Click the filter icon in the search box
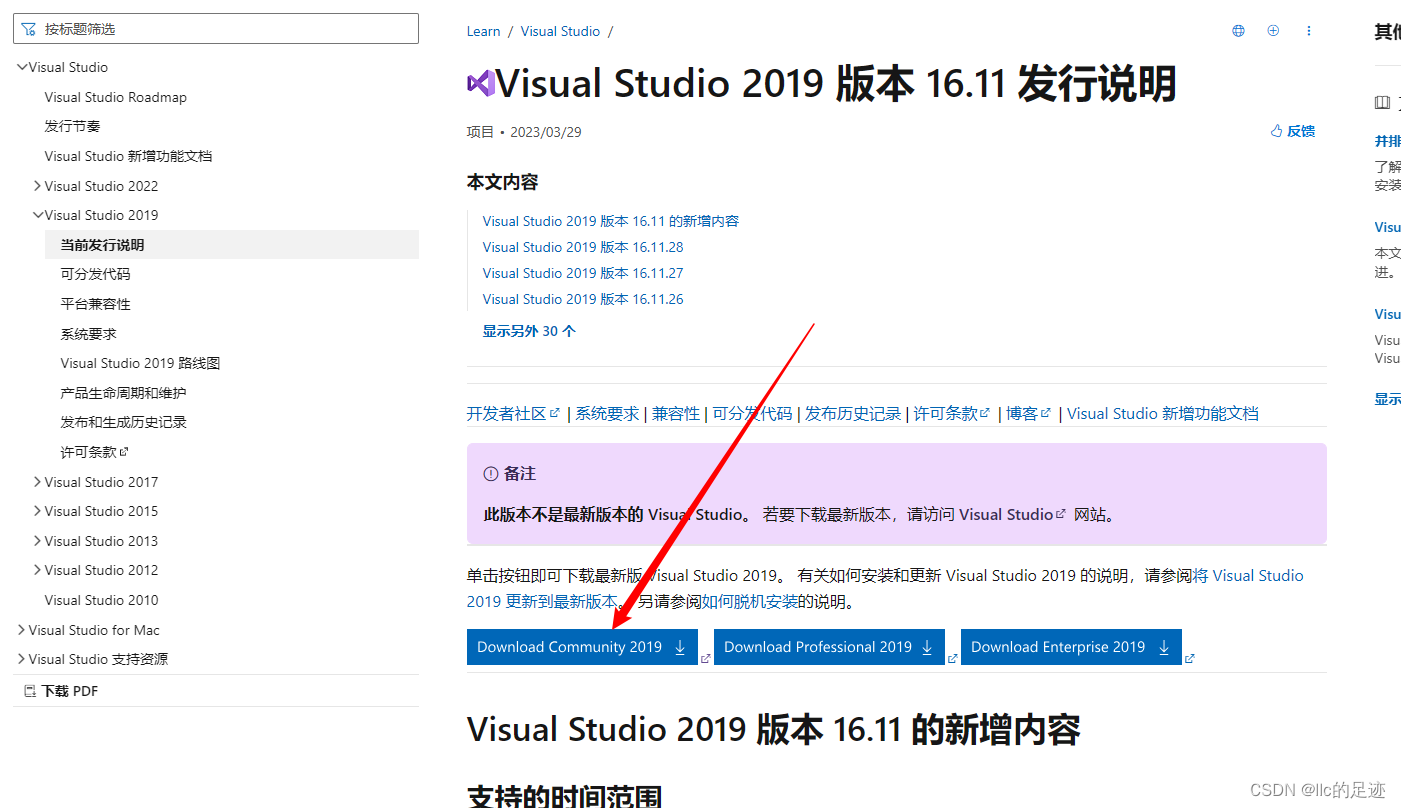This screenshot has height=808, width=1401. [29, 29]
